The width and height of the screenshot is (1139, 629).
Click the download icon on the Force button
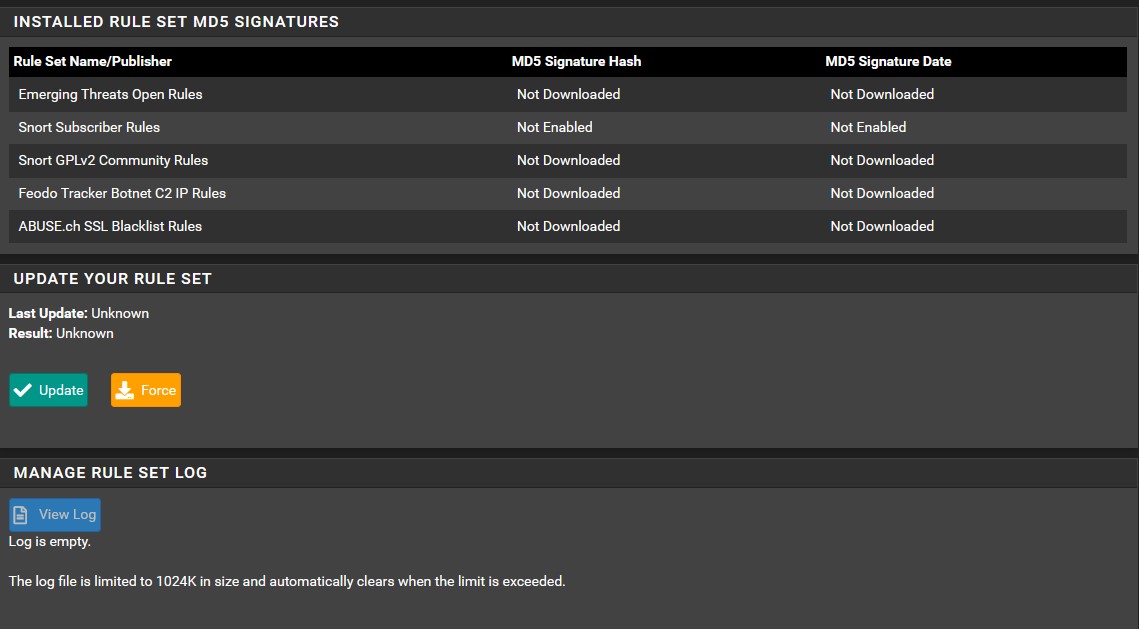pyautogui.click(x=125, y=390)
